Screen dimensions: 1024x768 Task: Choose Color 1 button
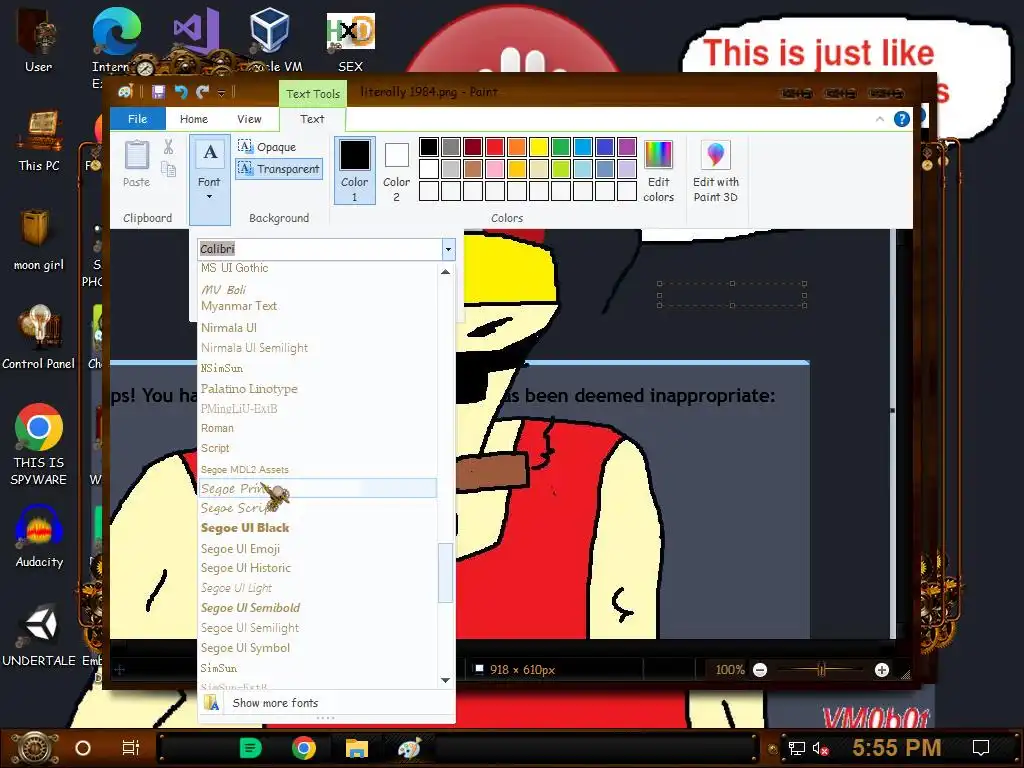click(355, 170)
